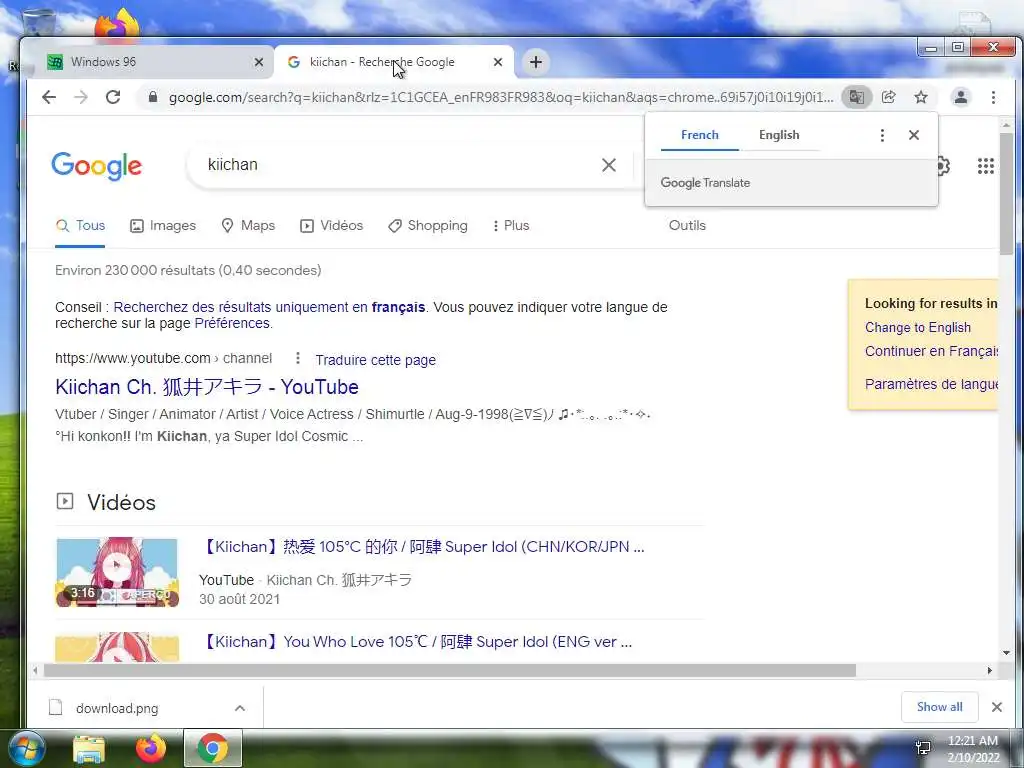
Task: Click the second Kiichan video thumbnail
Action: click(x=117, y=647)
